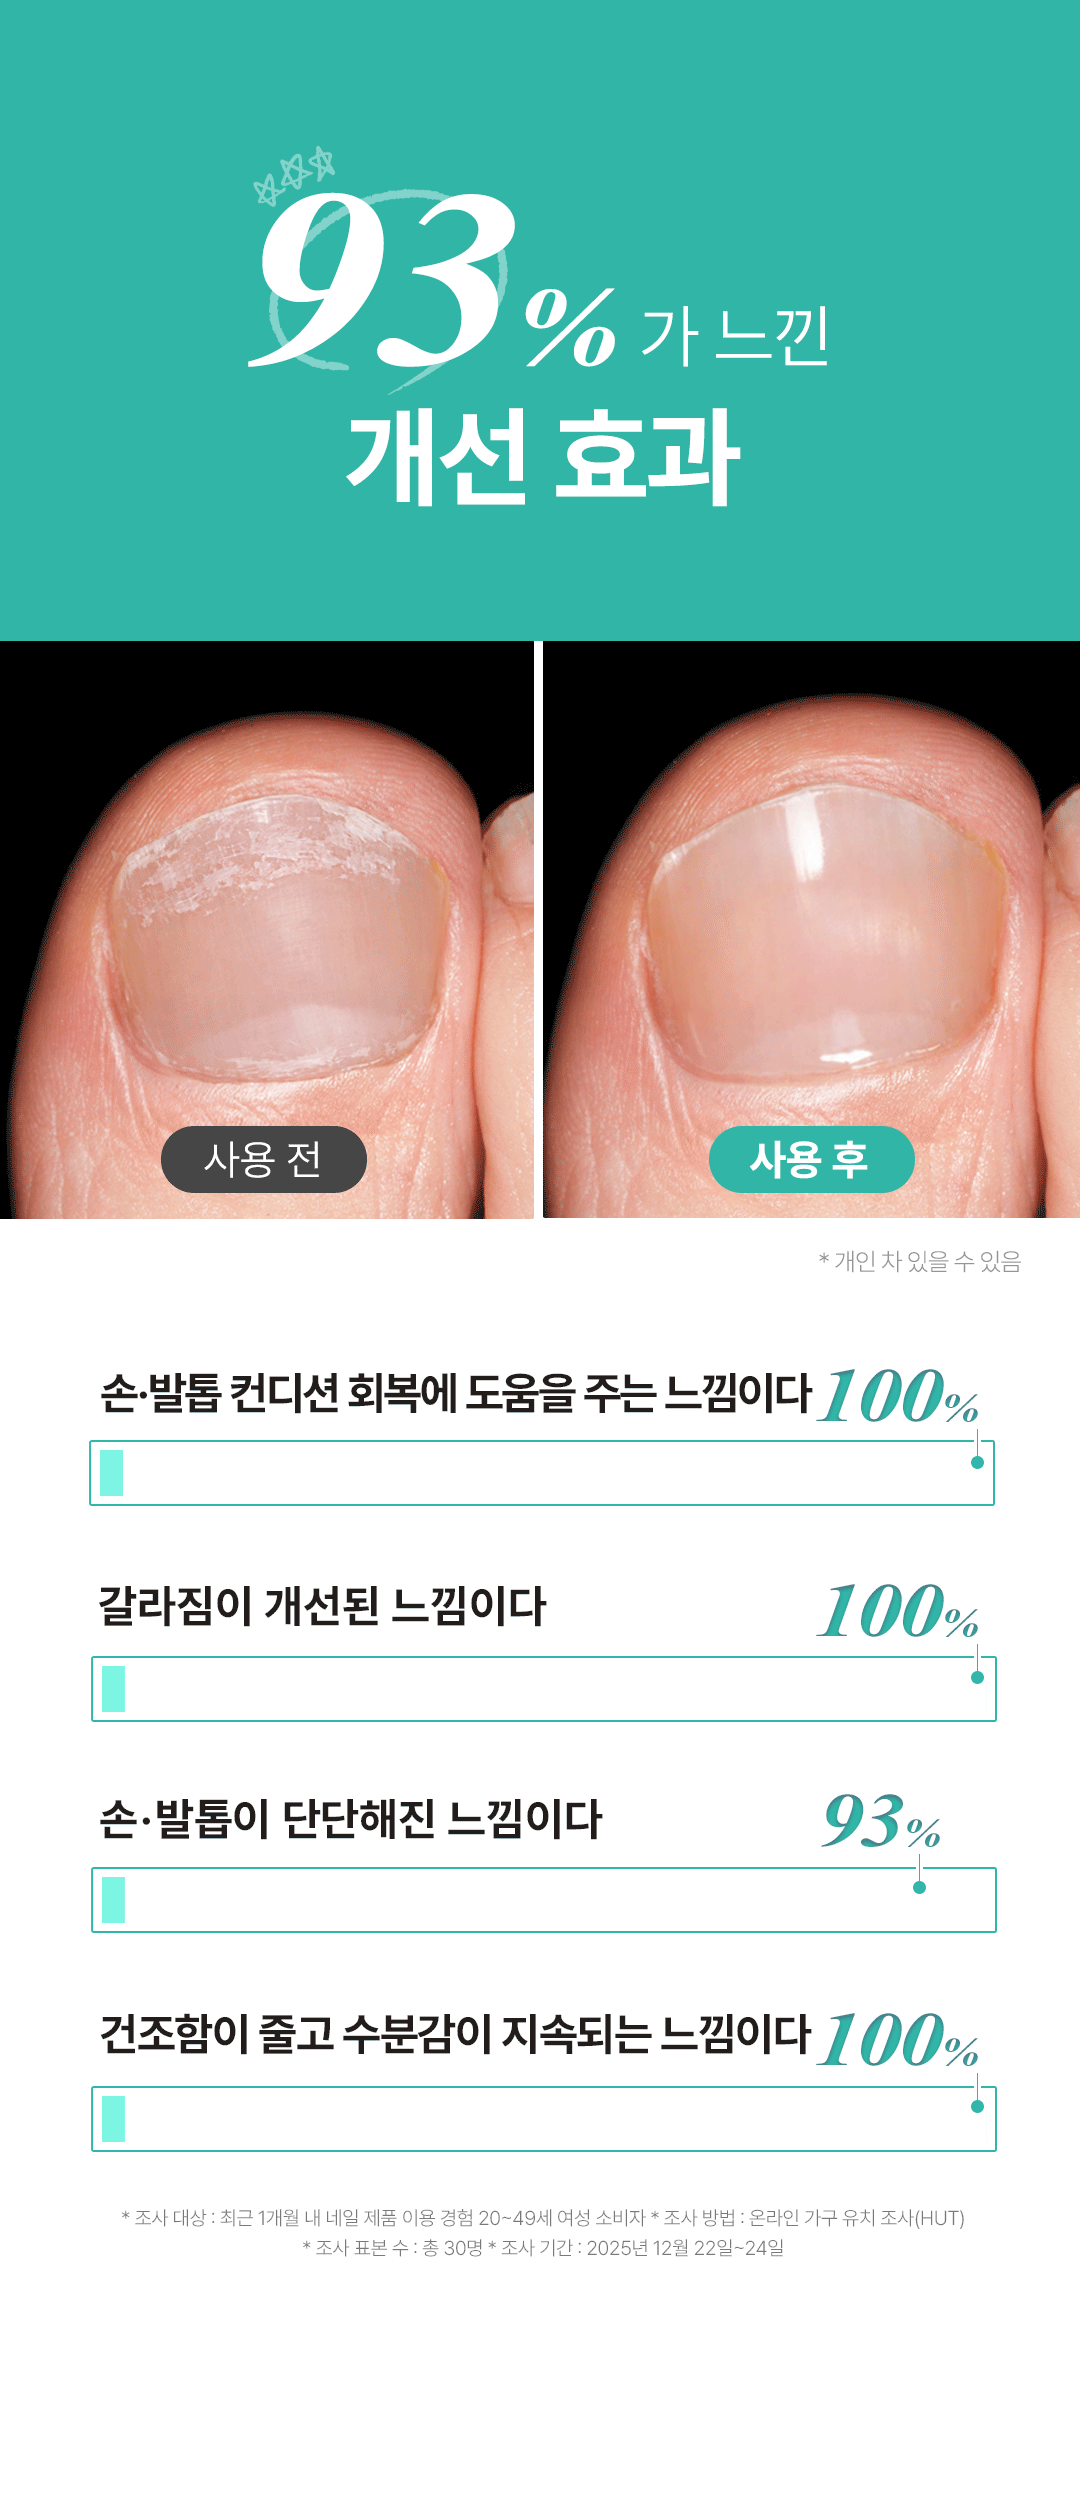Click the 컨디션 회복 progress bar
This screenshot has height=2511, width=1080.
click(542, 1473)
